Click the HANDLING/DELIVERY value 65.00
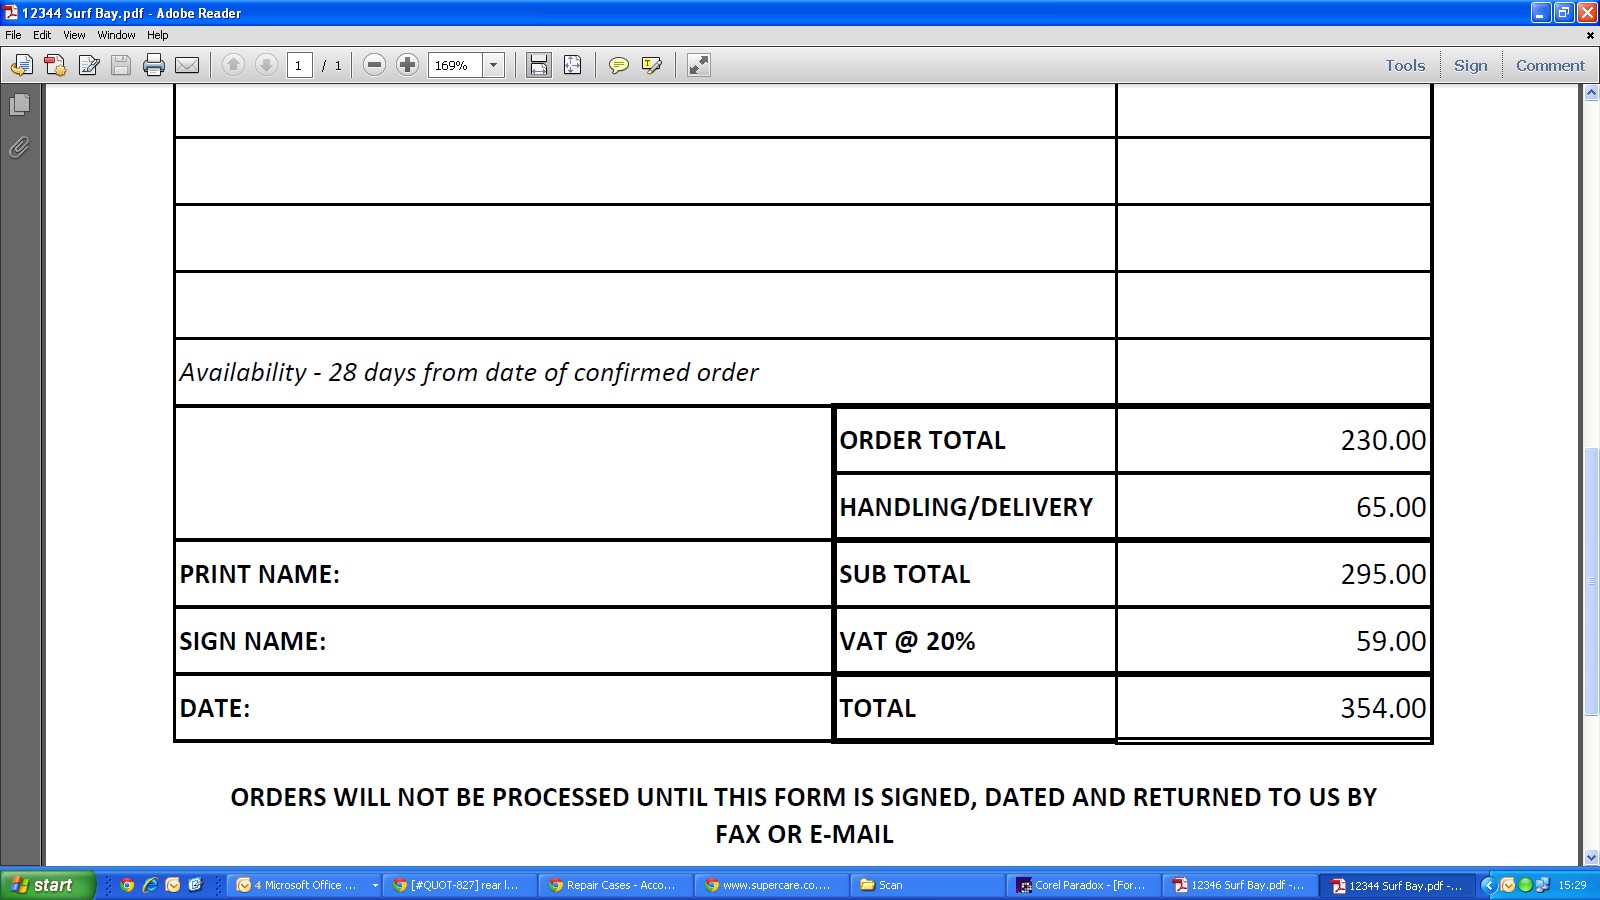Screen dimensions: 1600x900 [x=1391, y=507]
